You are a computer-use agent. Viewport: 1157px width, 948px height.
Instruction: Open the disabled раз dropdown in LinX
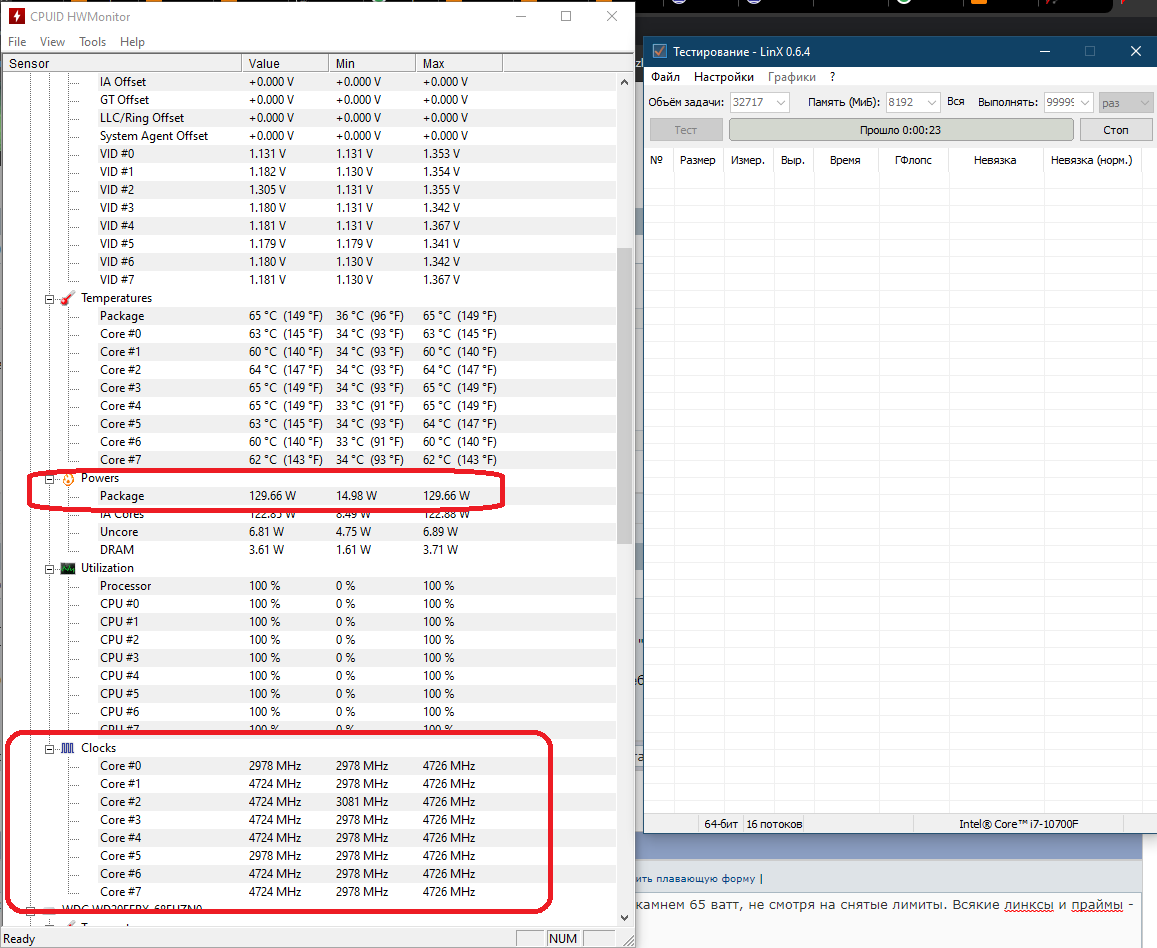point(1125,103)
